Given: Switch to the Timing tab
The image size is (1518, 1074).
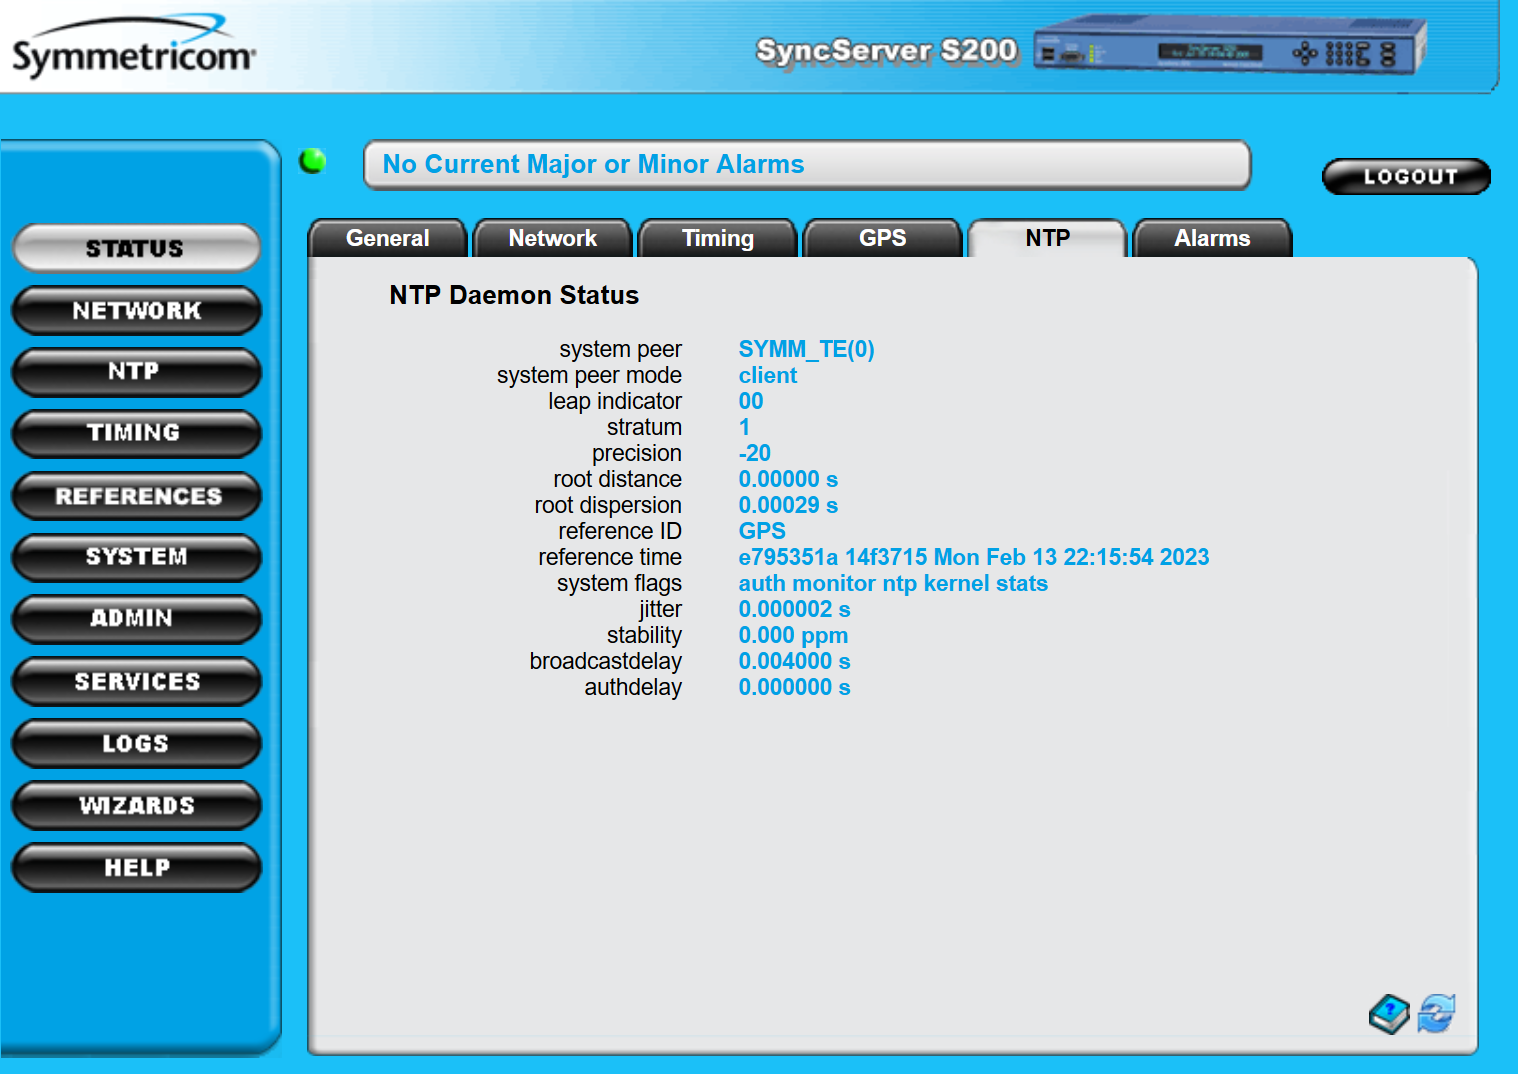Looking at the screenshot, I should click(x=717, y=238).
